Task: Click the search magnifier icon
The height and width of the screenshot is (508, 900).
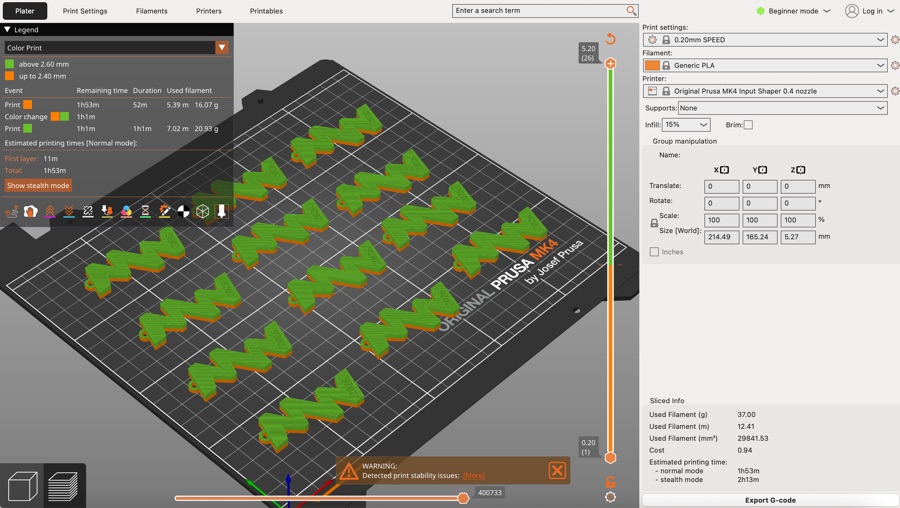Action: (631, 10)
